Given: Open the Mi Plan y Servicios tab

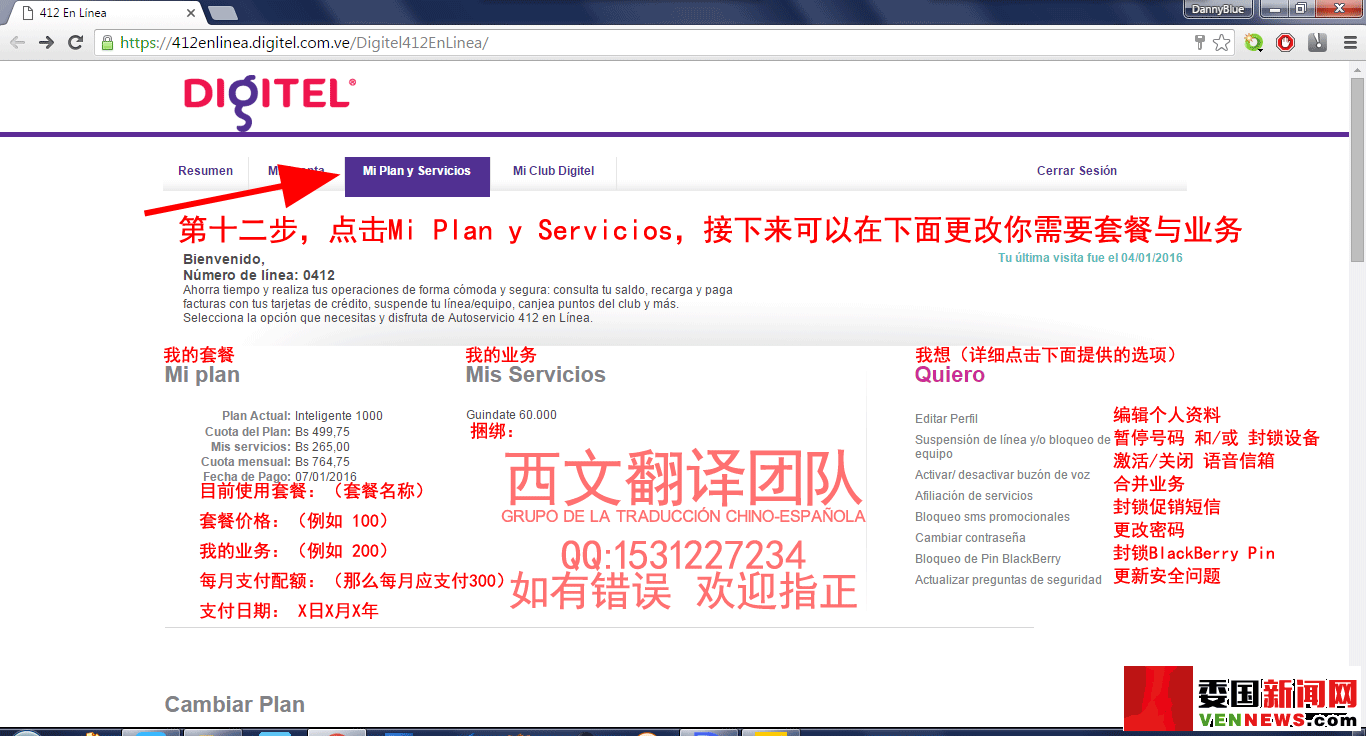Looking at the screenshot, I should click(417, 176).
